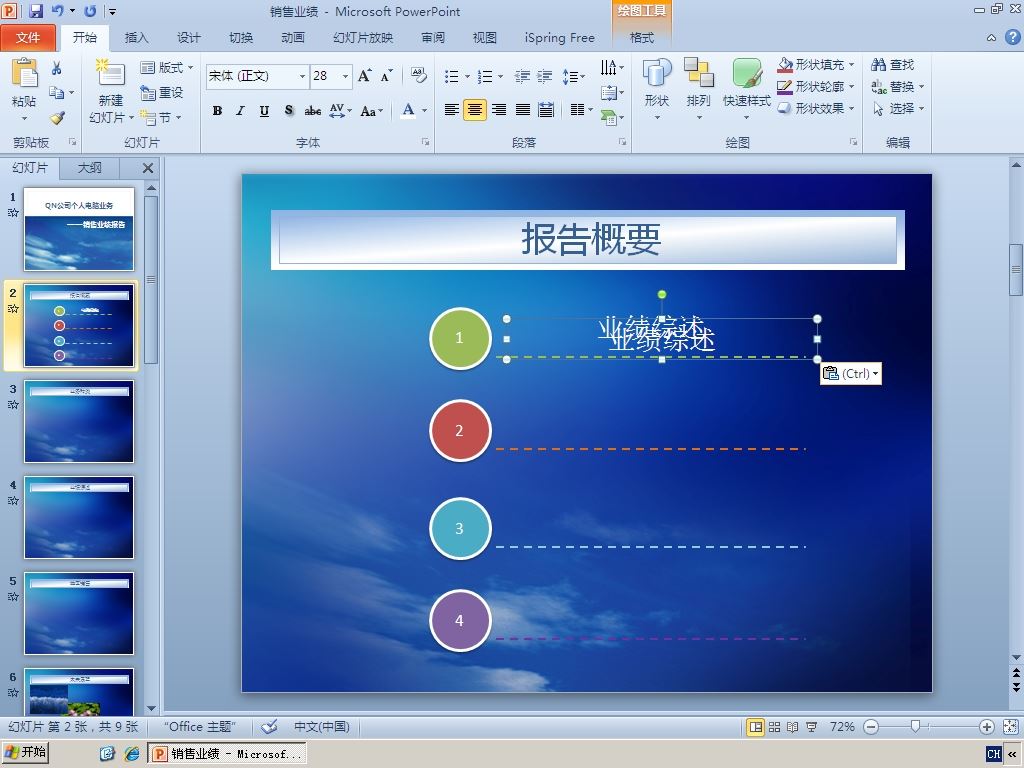The image size is (1024, 768).
Task: Click the Format Painter brush icon
Action: pos(57,118)
